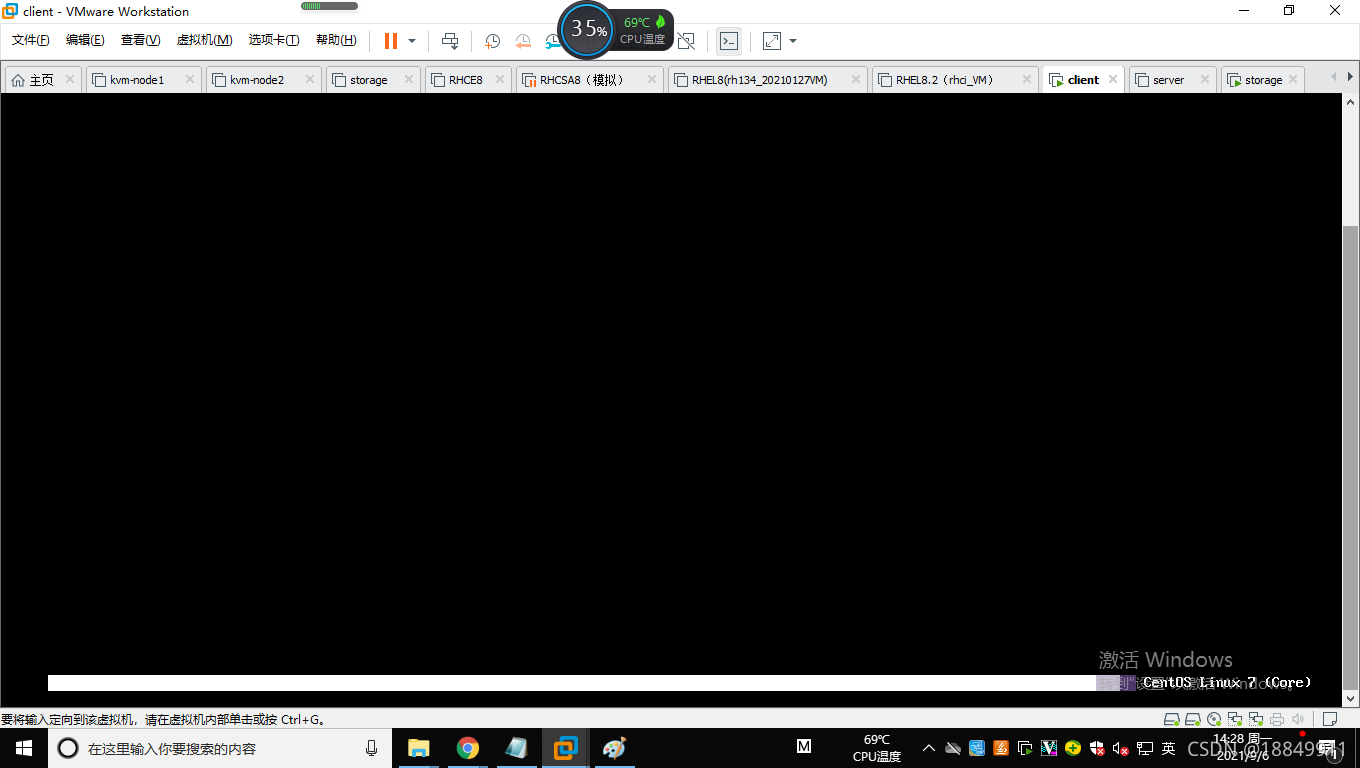Close the RHCE8 tab
The width and height of the screenshot is (1360, 768).
[x=500, y=80]
